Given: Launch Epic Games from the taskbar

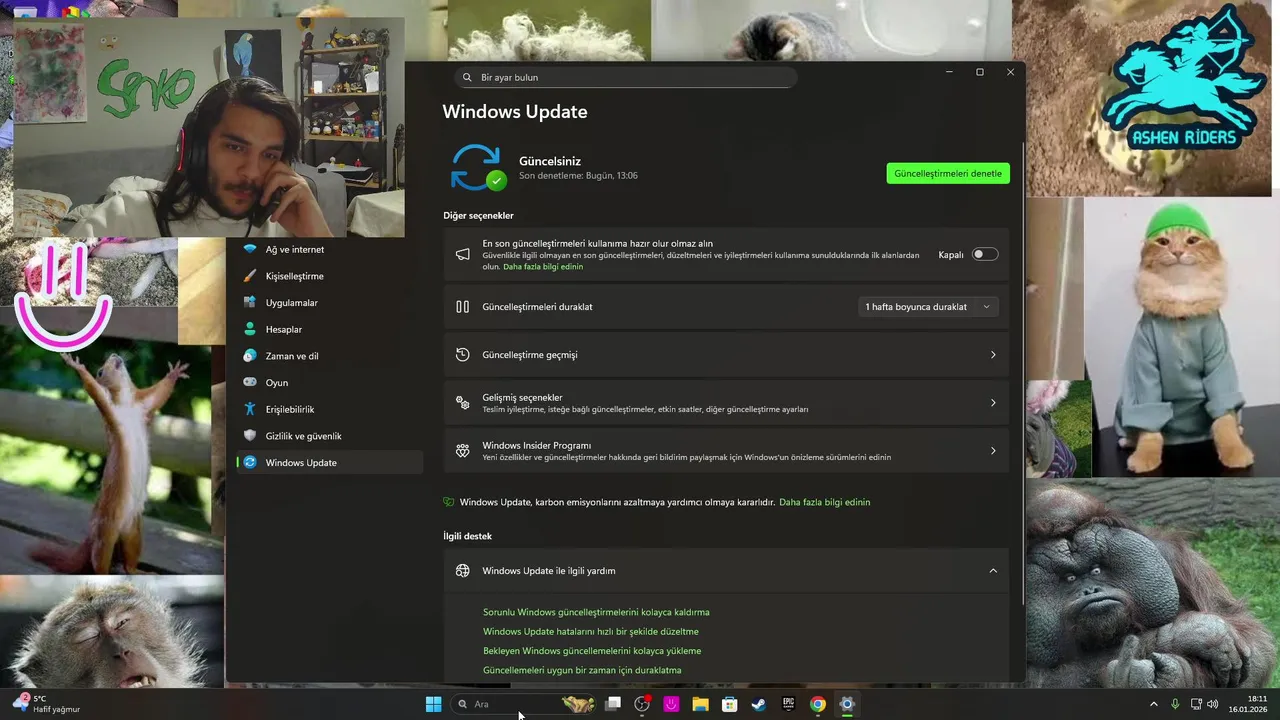Looking at the screenshot, I should pyautogui.click(x=788, y=704).
